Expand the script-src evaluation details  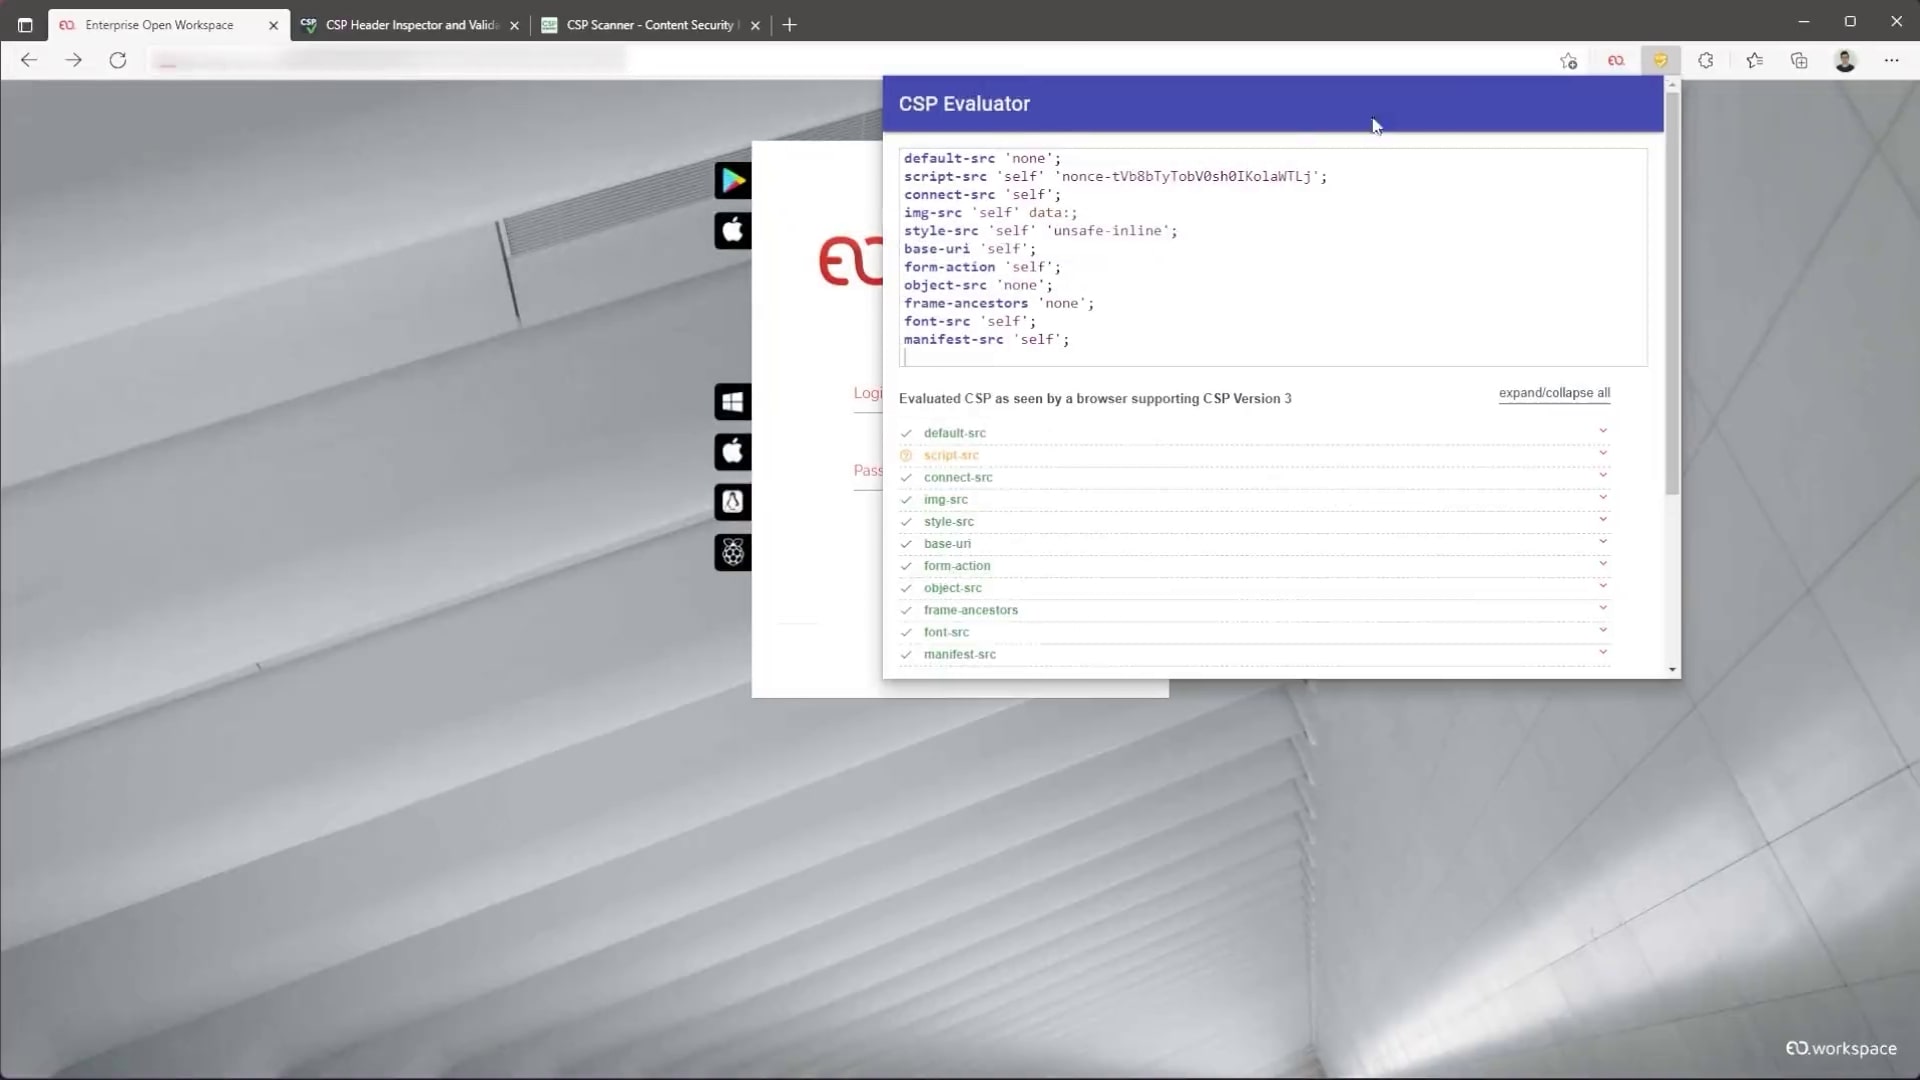pyautogui.click(x=1602, y=453)
